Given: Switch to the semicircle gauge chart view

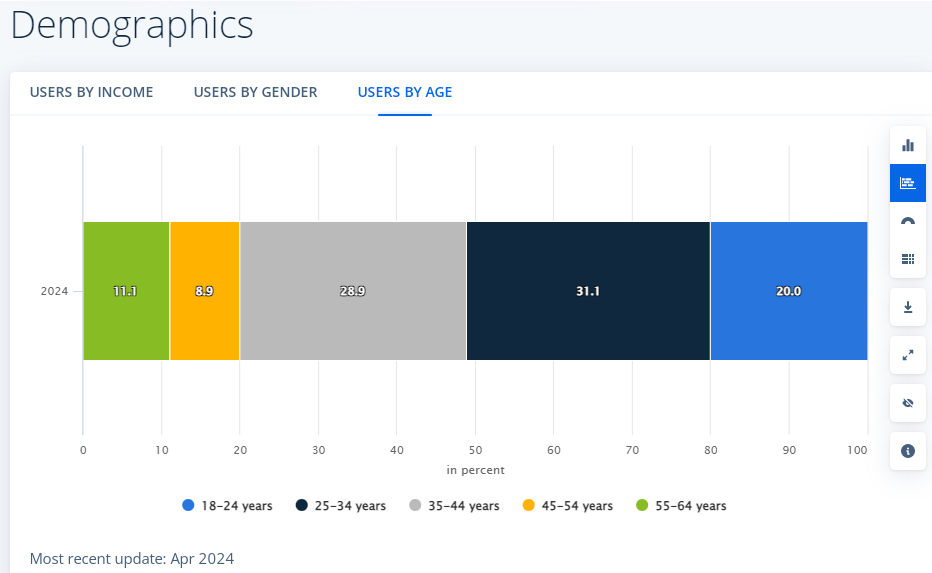Looking at the screenshot, I should (908, 221).
